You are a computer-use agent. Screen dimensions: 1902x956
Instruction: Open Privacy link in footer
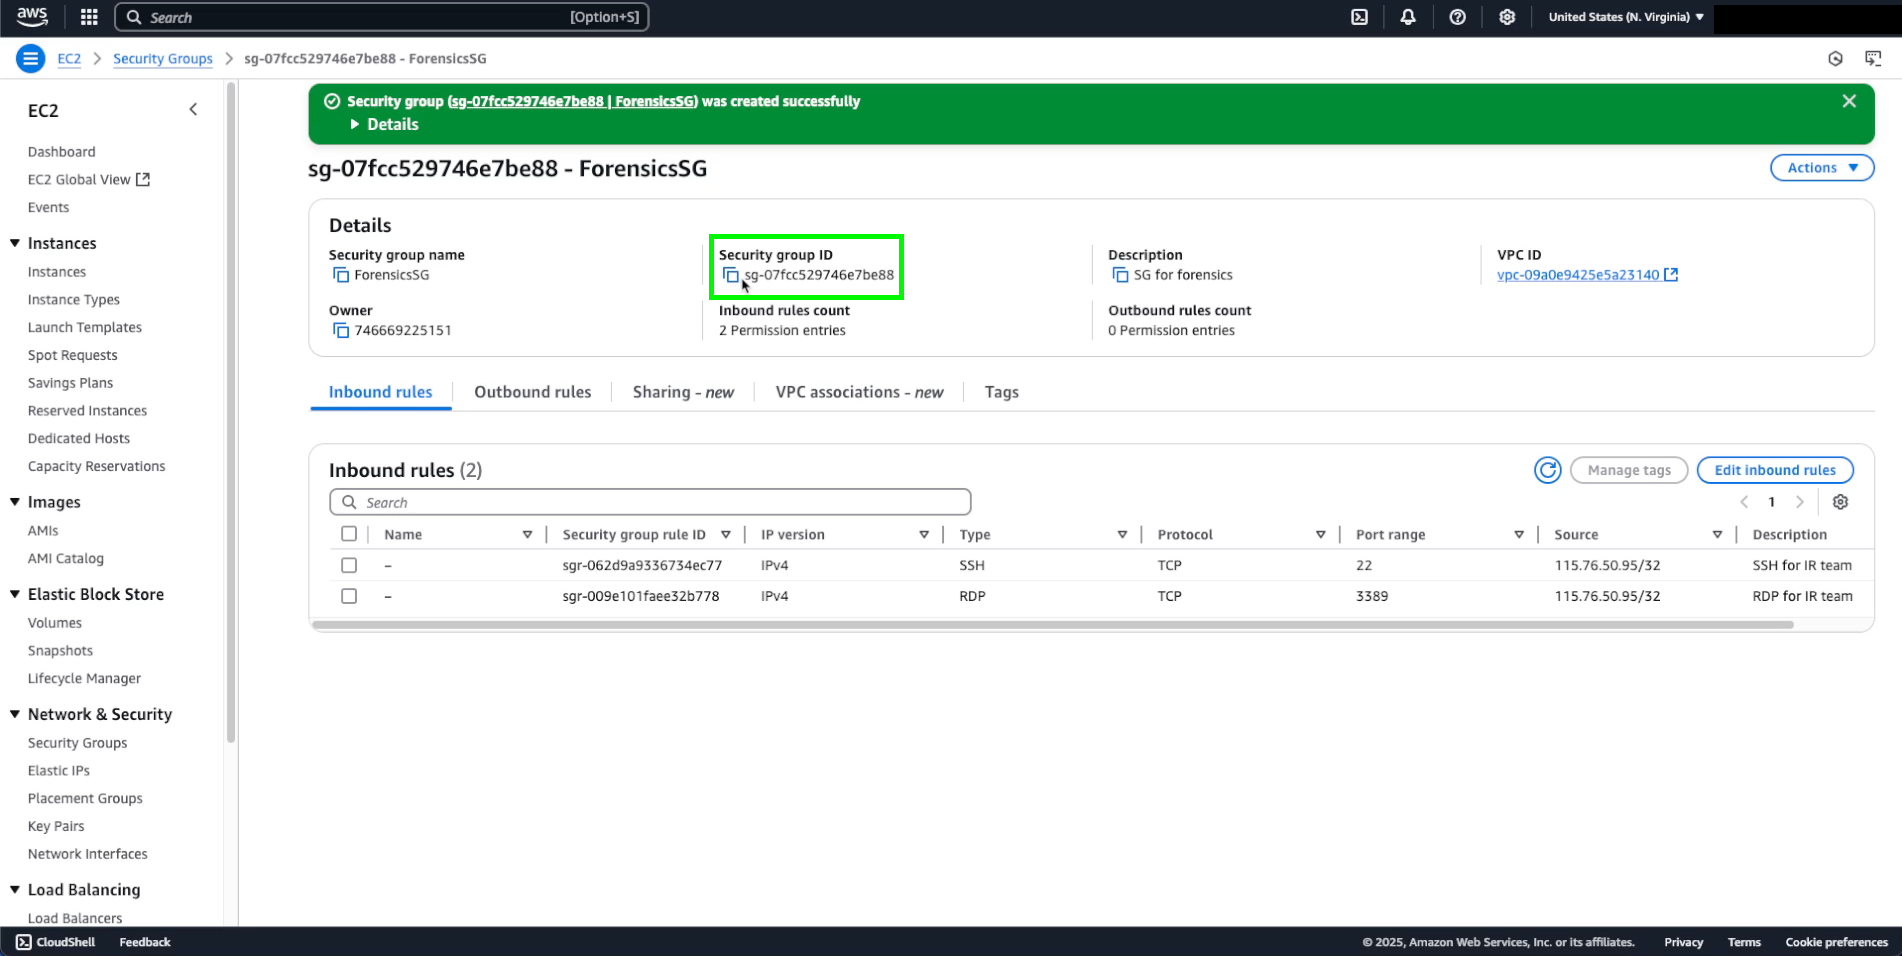(x=1683, y=942)
